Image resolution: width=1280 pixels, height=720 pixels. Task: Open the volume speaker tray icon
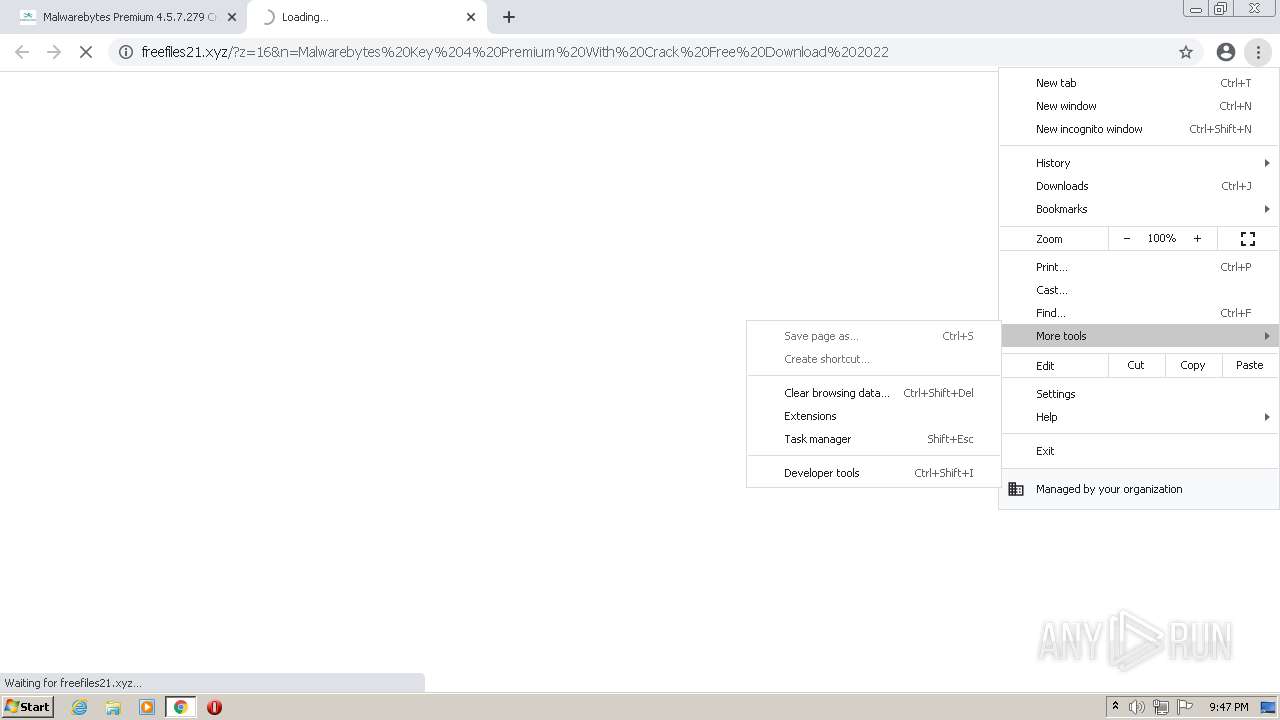(1137, 707)
